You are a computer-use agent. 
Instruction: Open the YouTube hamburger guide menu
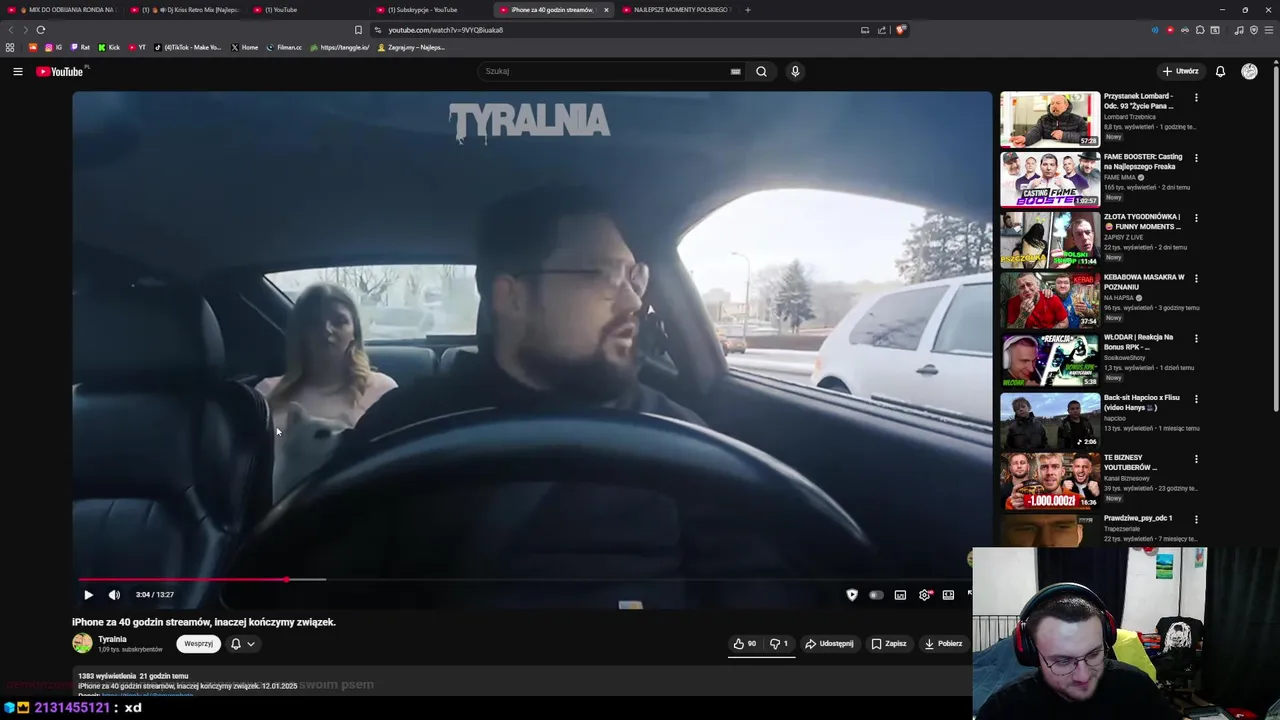pyautogui.click(x=17, y=71)
